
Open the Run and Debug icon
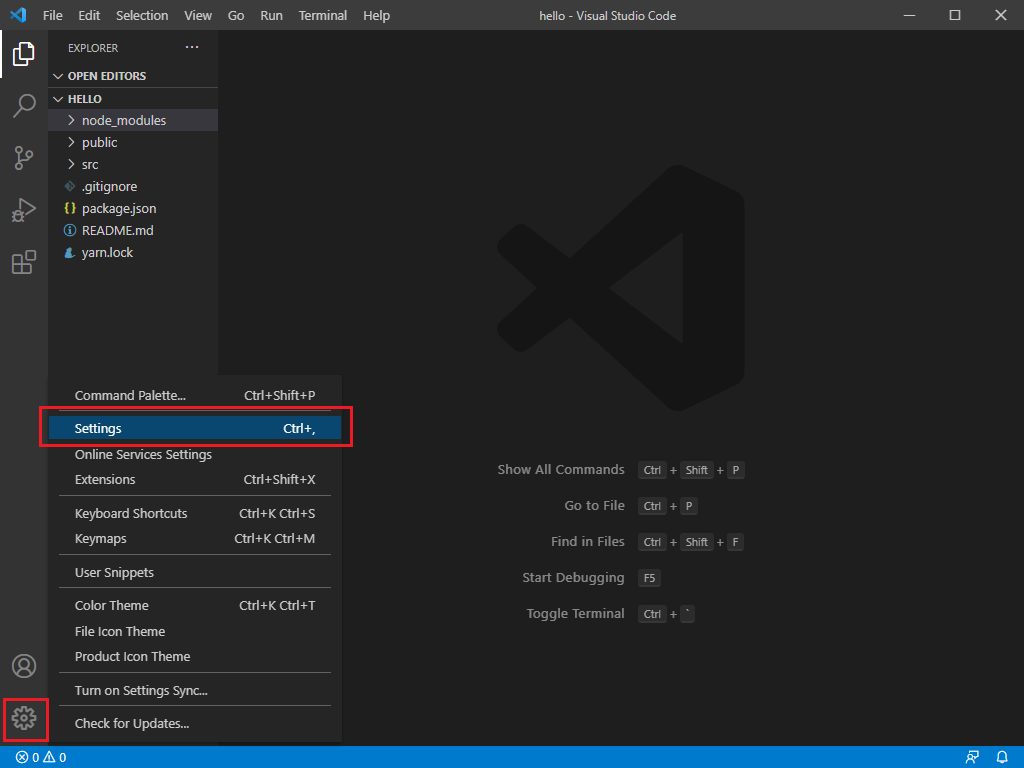pyautogui.click(x=24, y=210)
